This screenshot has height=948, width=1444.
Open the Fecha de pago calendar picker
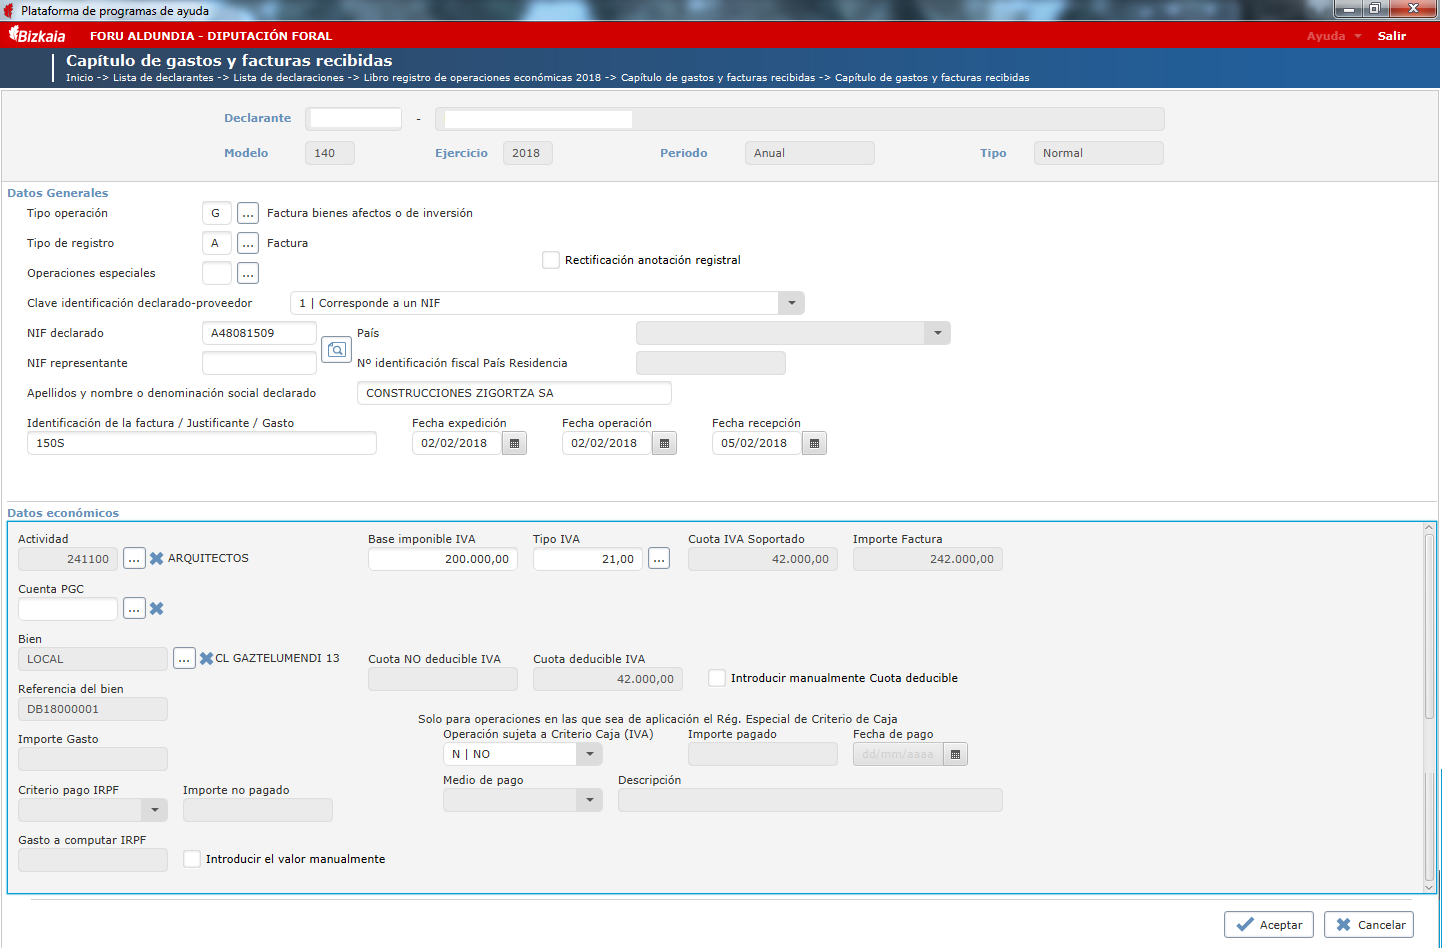[955, 754]
